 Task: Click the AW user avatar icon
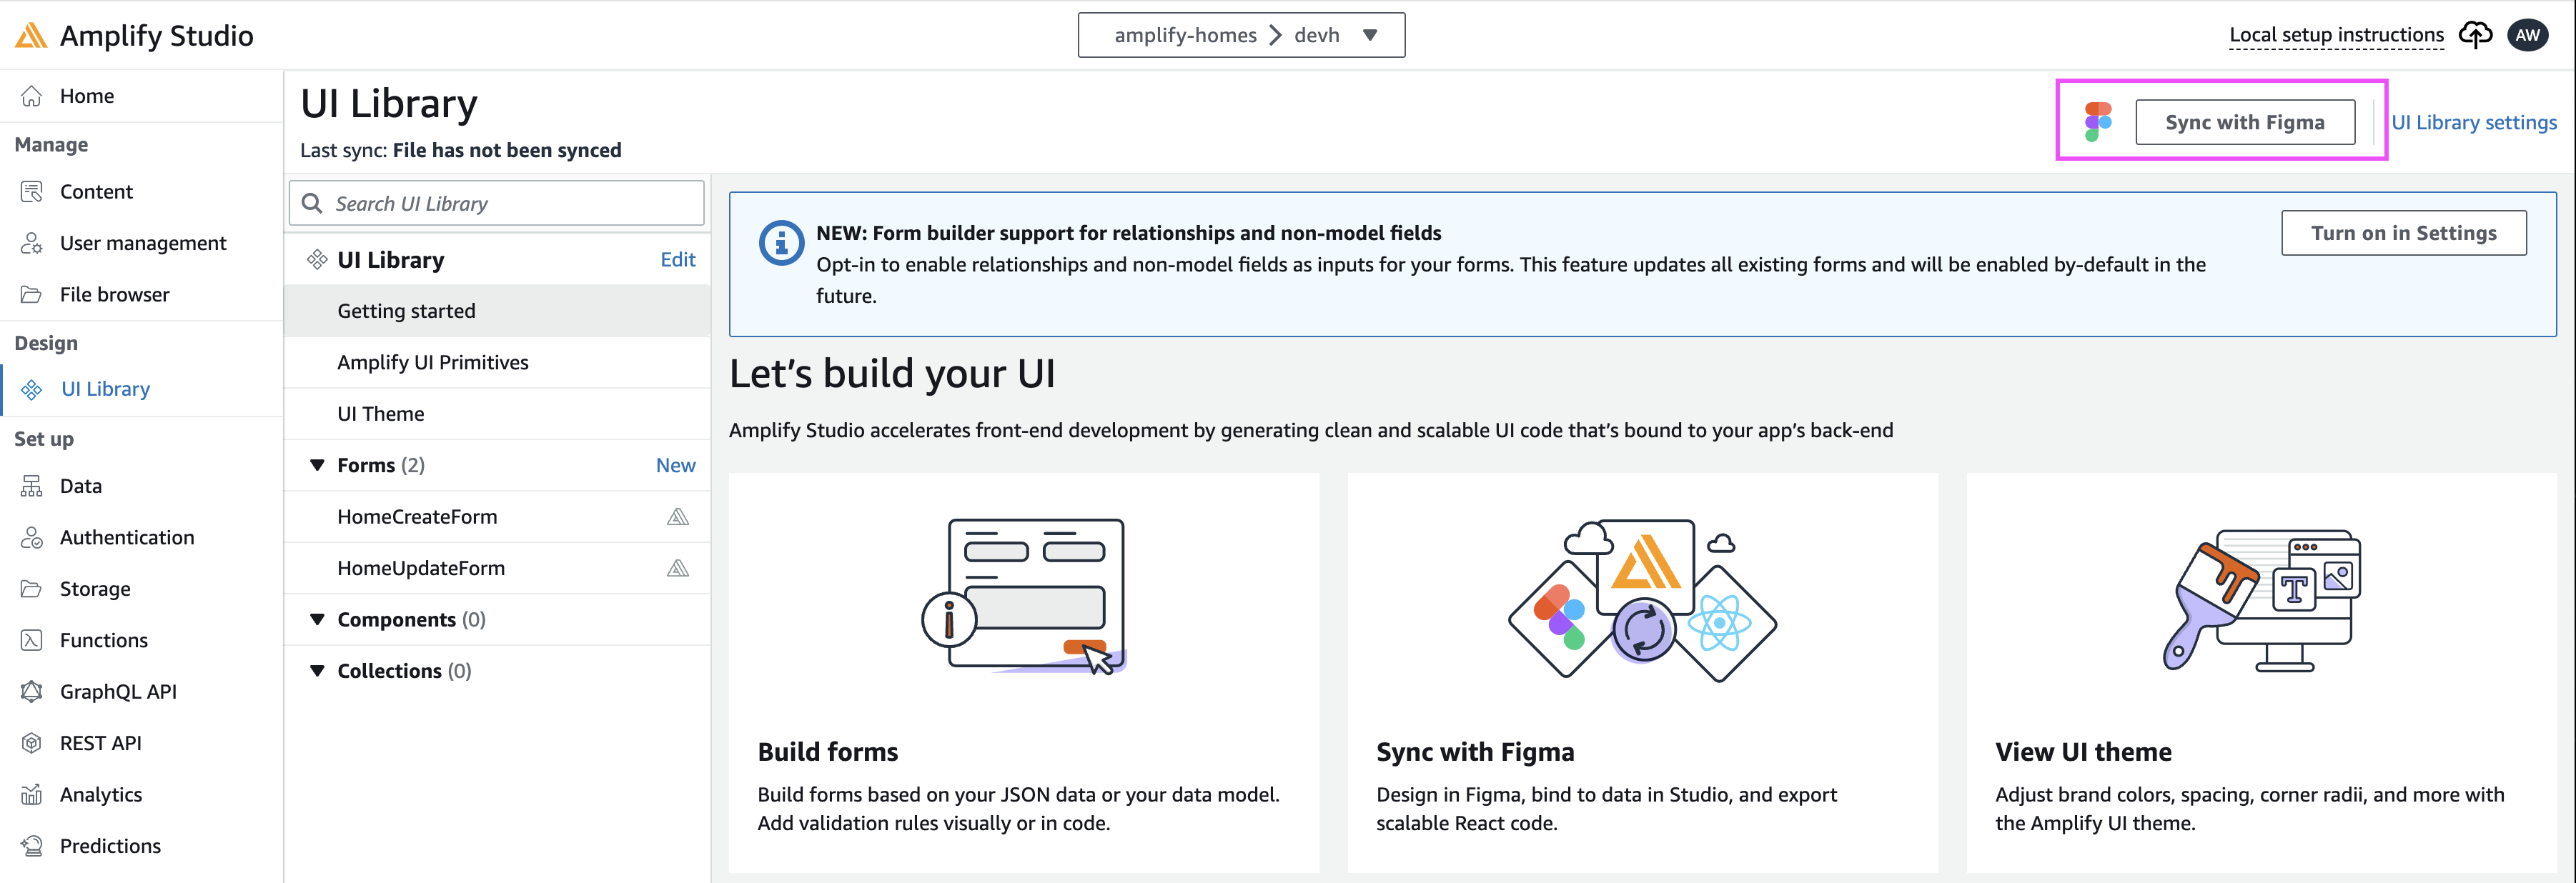click(x=2527, y=35)
